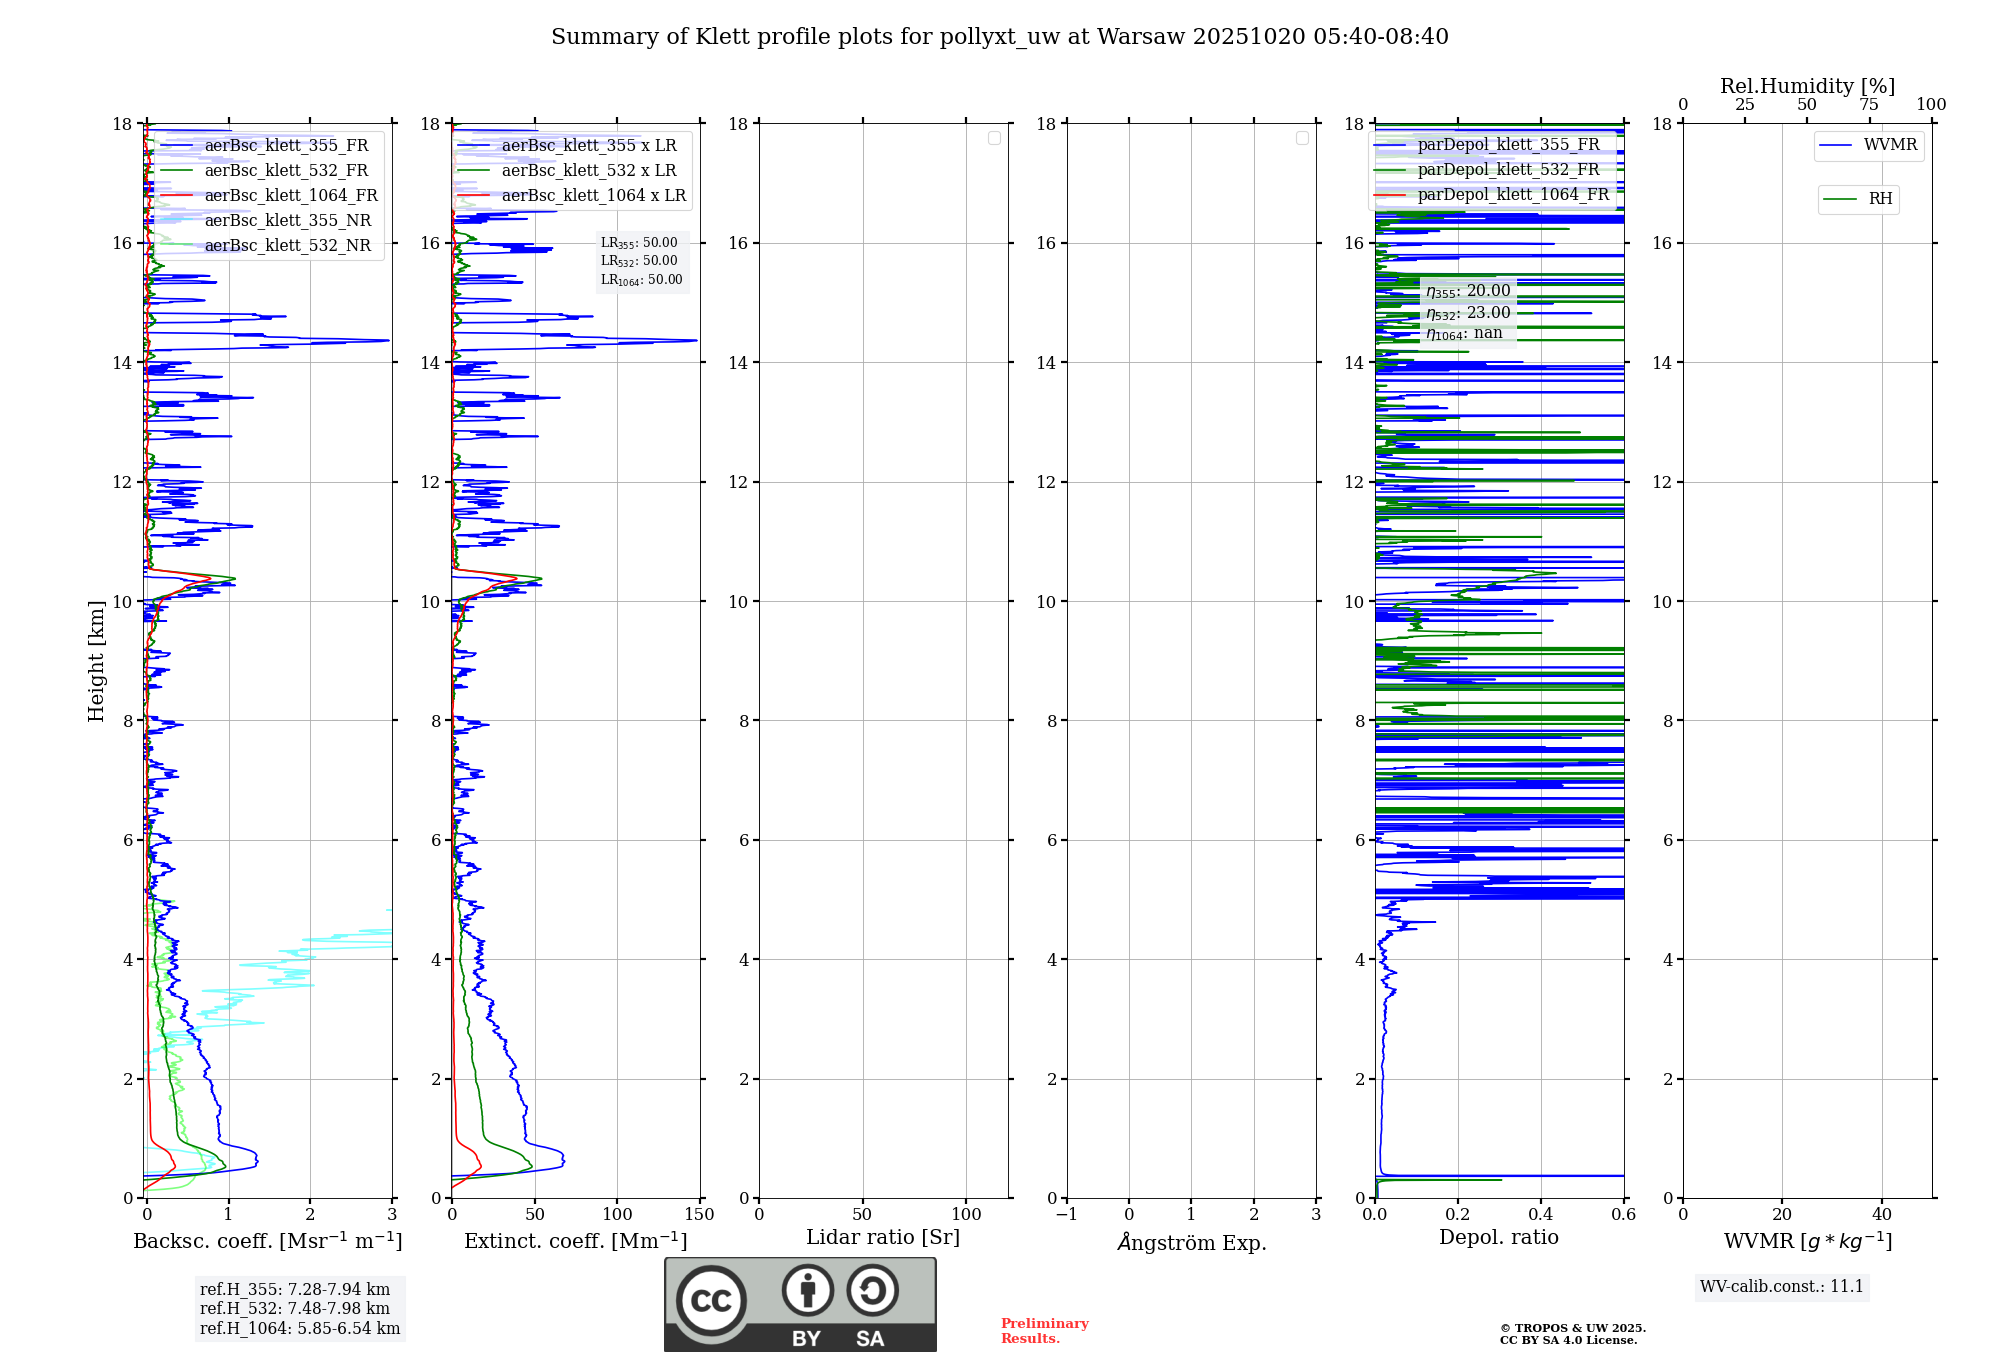Click the empty legend box in Ångström Exp. panel
Screen dimensions: 2000x1360
pos(1302,138)
